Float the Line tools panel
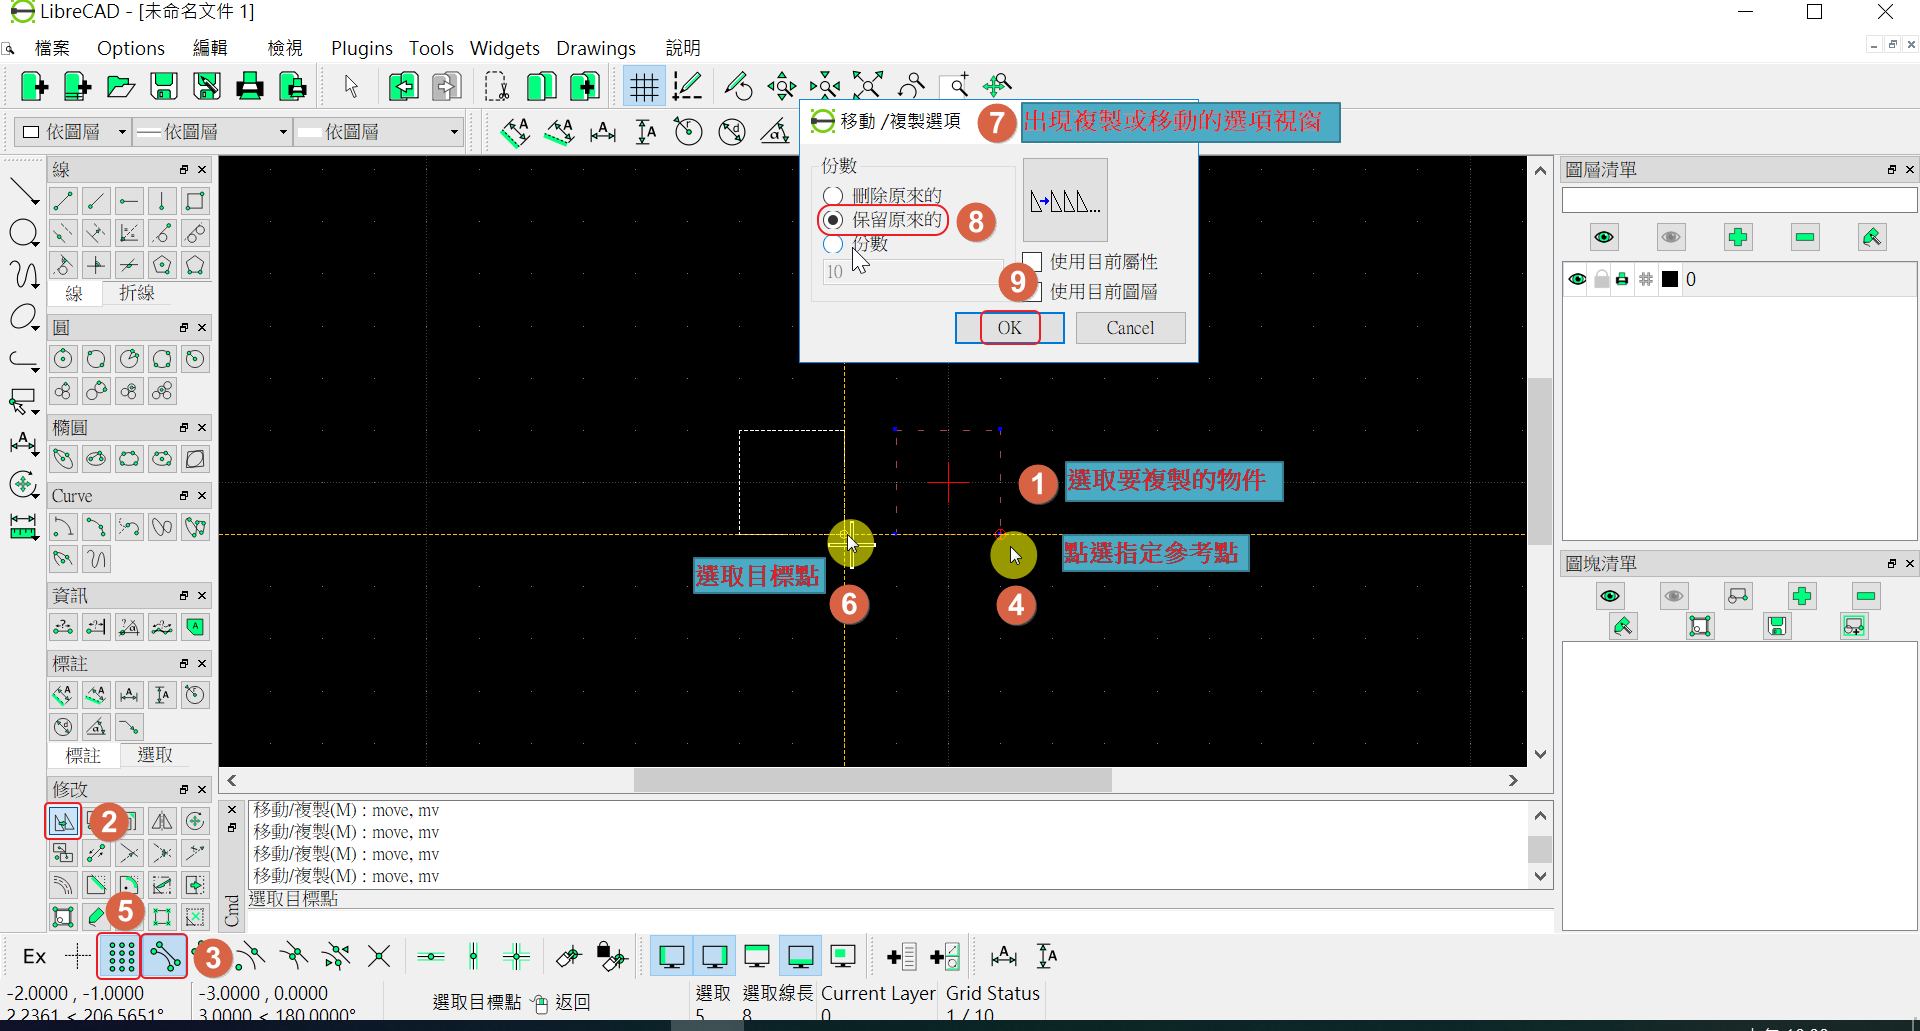 pyautogui.click(x=184, y=170)
